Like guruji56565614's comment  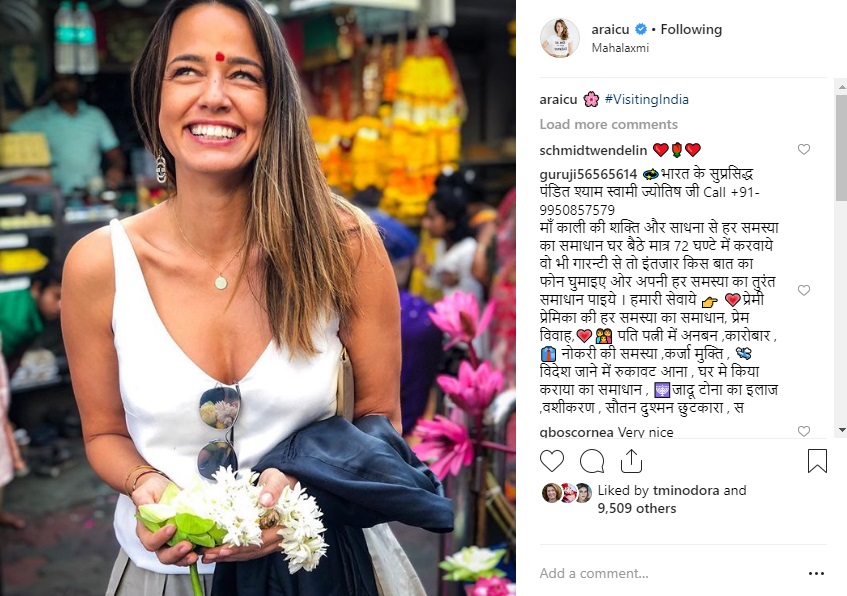pos(804,290)
